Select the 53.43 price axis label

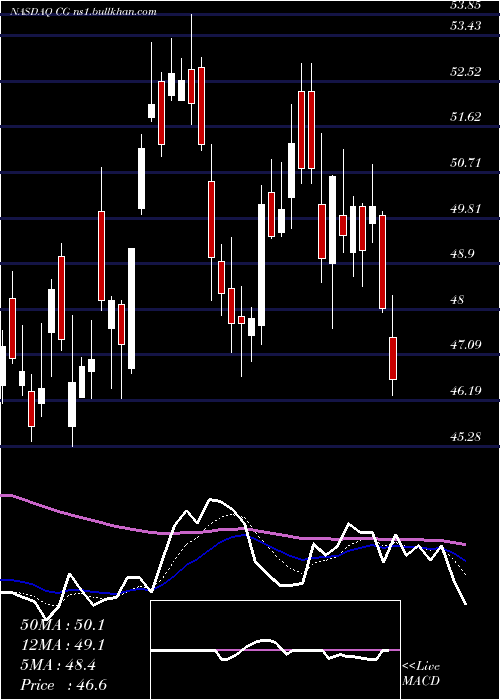[x=466, y=26]
